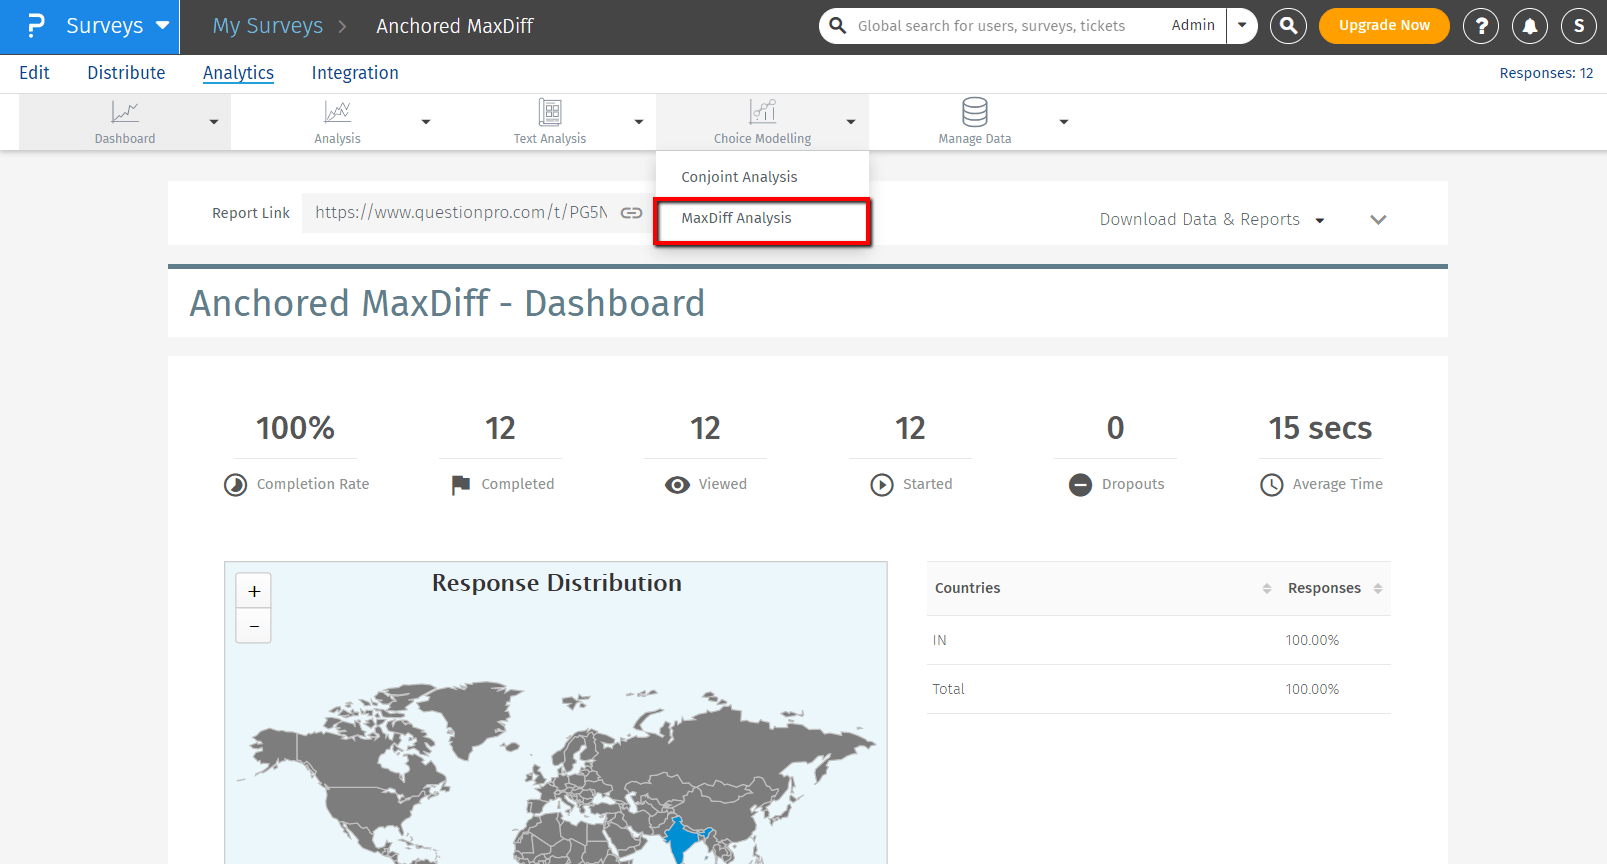Image resolution: width=1607 pixels, height=864 pixels.
Task: Expand the Admin search scope dropdown
Action: coord(1242,26)
